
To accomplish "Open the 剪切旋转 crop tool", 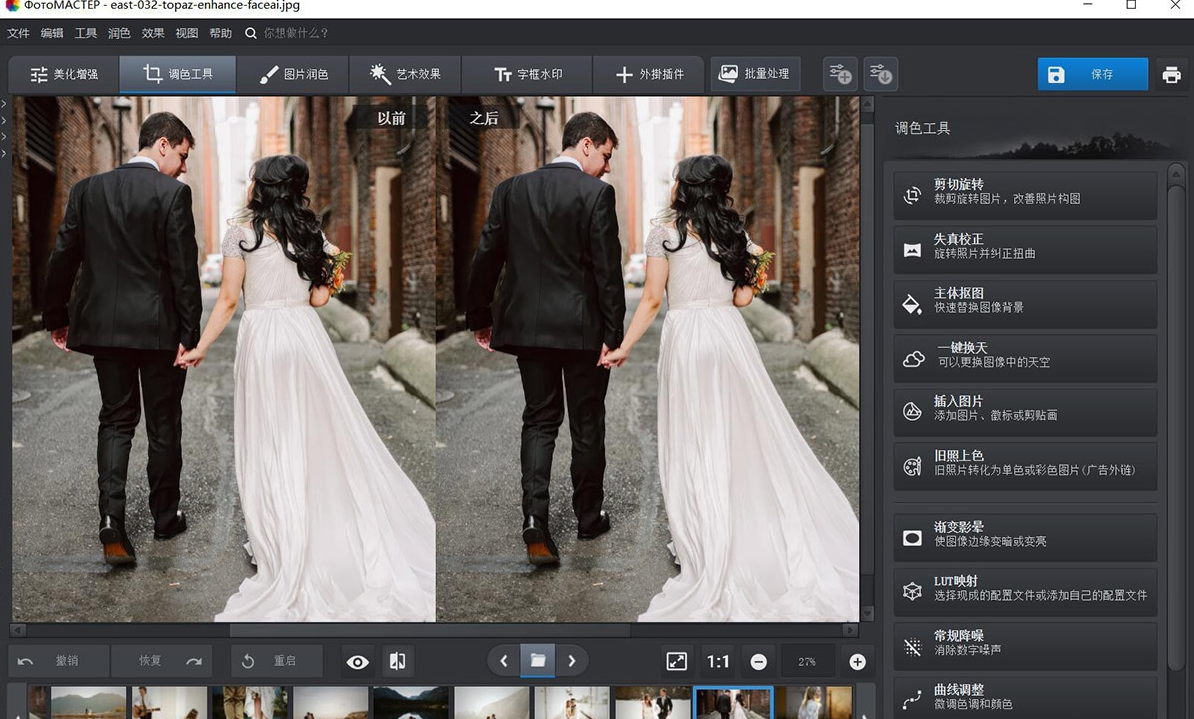I will pos(1025,195).
